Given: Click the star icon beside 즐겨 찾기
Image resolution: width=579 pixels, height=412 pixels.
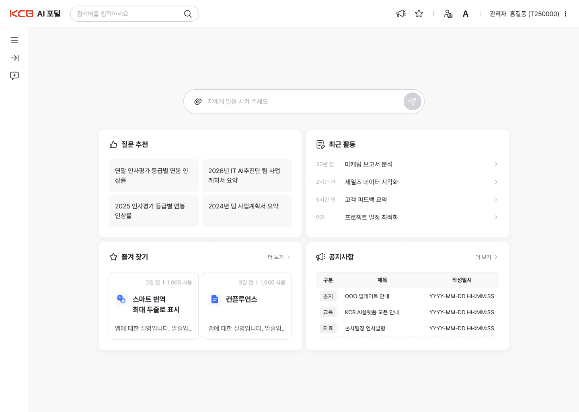Looking at the screenshot, I should click(113, 257).
